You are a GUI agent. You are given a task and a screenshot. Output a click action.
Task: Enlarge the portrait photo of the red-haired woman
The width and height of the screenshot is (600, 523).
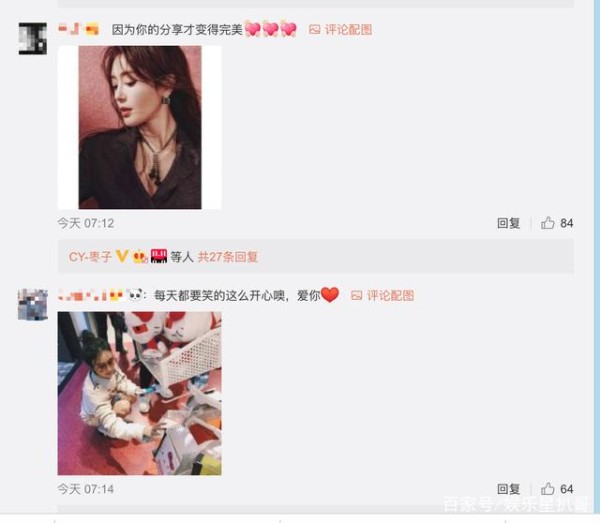(x=140, y=127)
